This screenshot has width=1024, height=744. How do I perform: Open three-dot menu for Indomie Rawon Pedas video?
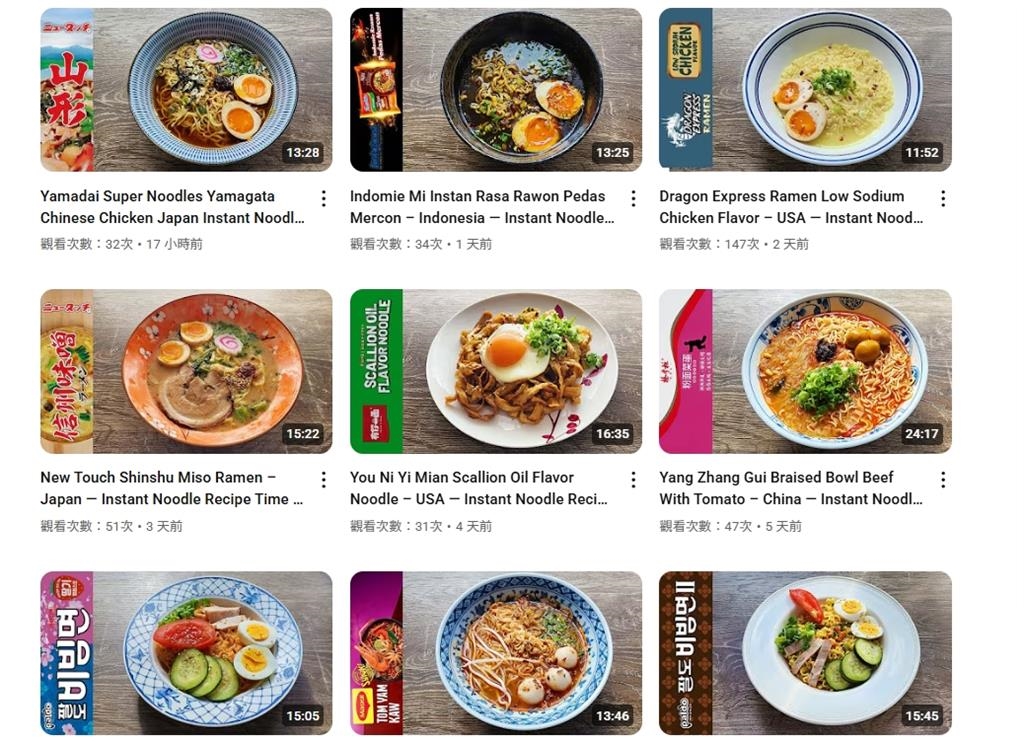633,198
